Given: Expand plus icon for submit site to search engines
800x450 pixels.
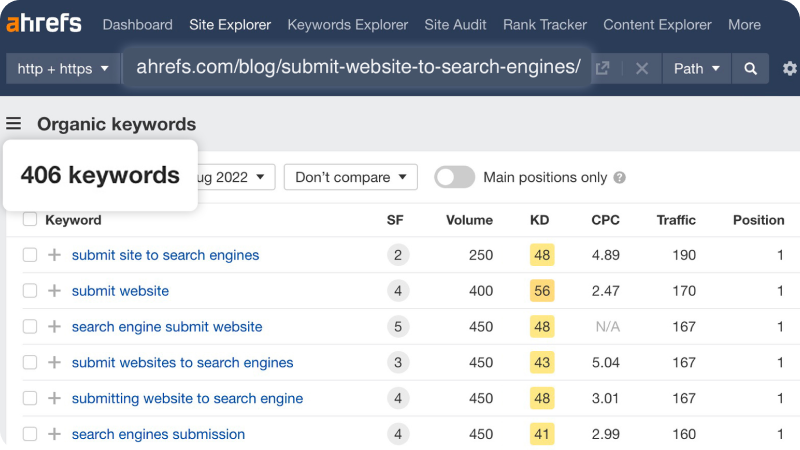Looking at the screenshot, I should point(54,255).
